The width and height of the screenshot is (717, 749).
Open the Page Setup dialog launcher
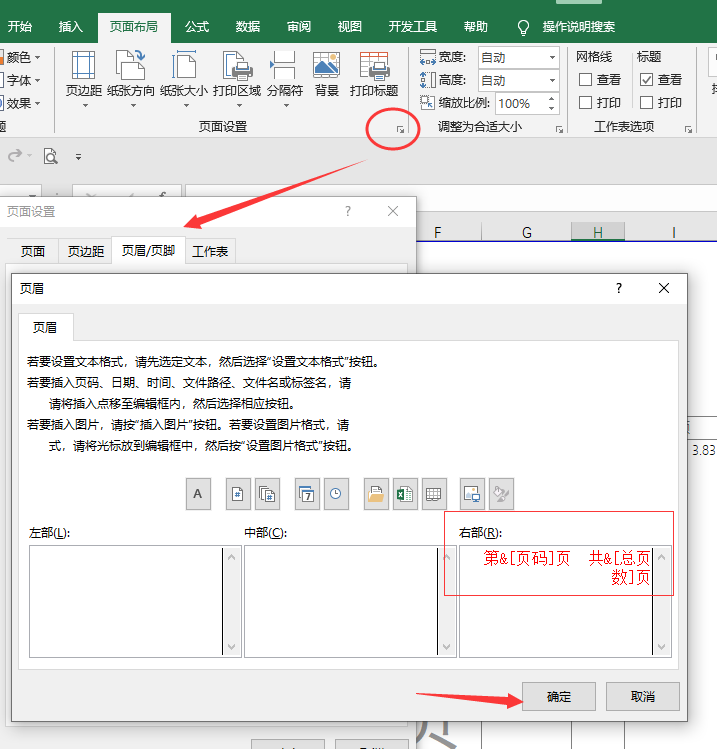click(400, 129)
